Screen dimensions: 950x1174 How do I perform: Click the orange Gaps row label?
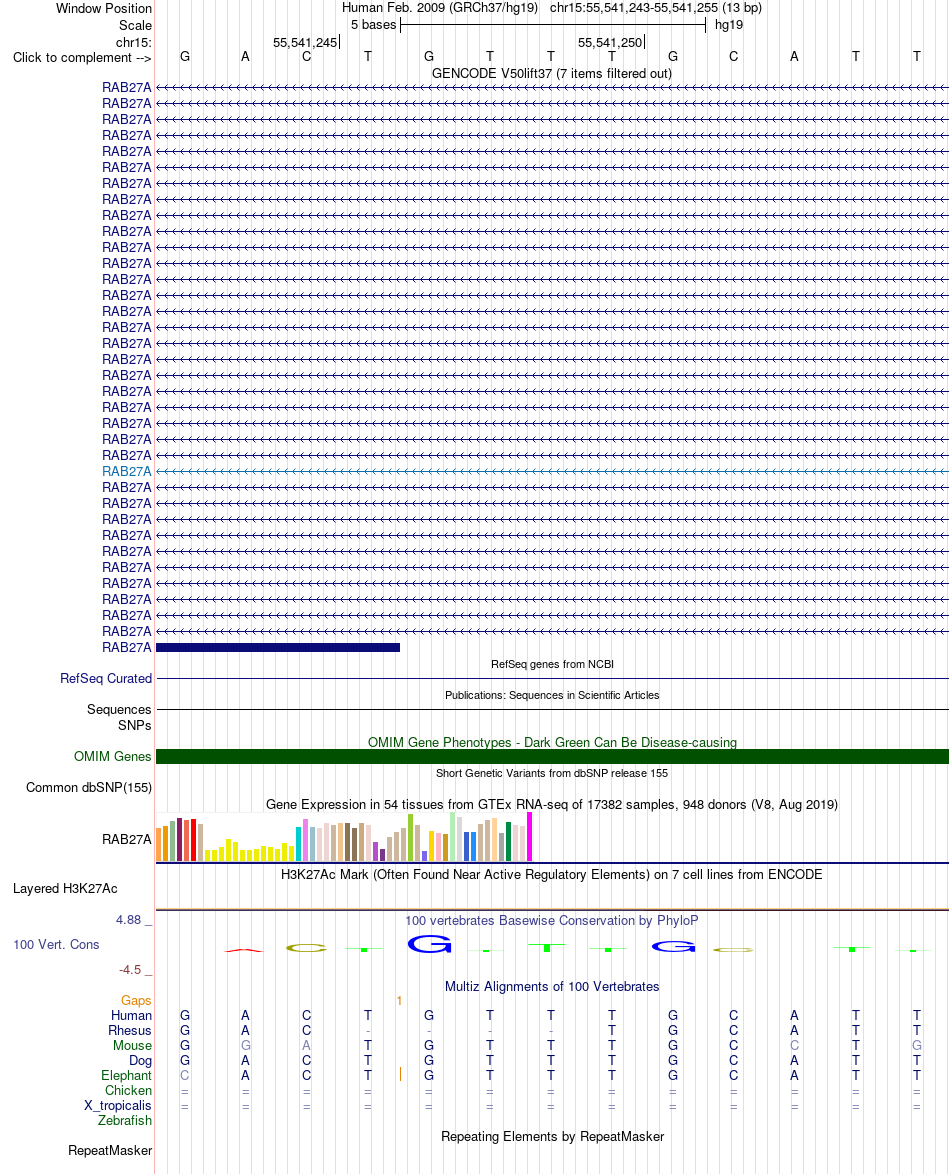click(x=136, y=1000)
